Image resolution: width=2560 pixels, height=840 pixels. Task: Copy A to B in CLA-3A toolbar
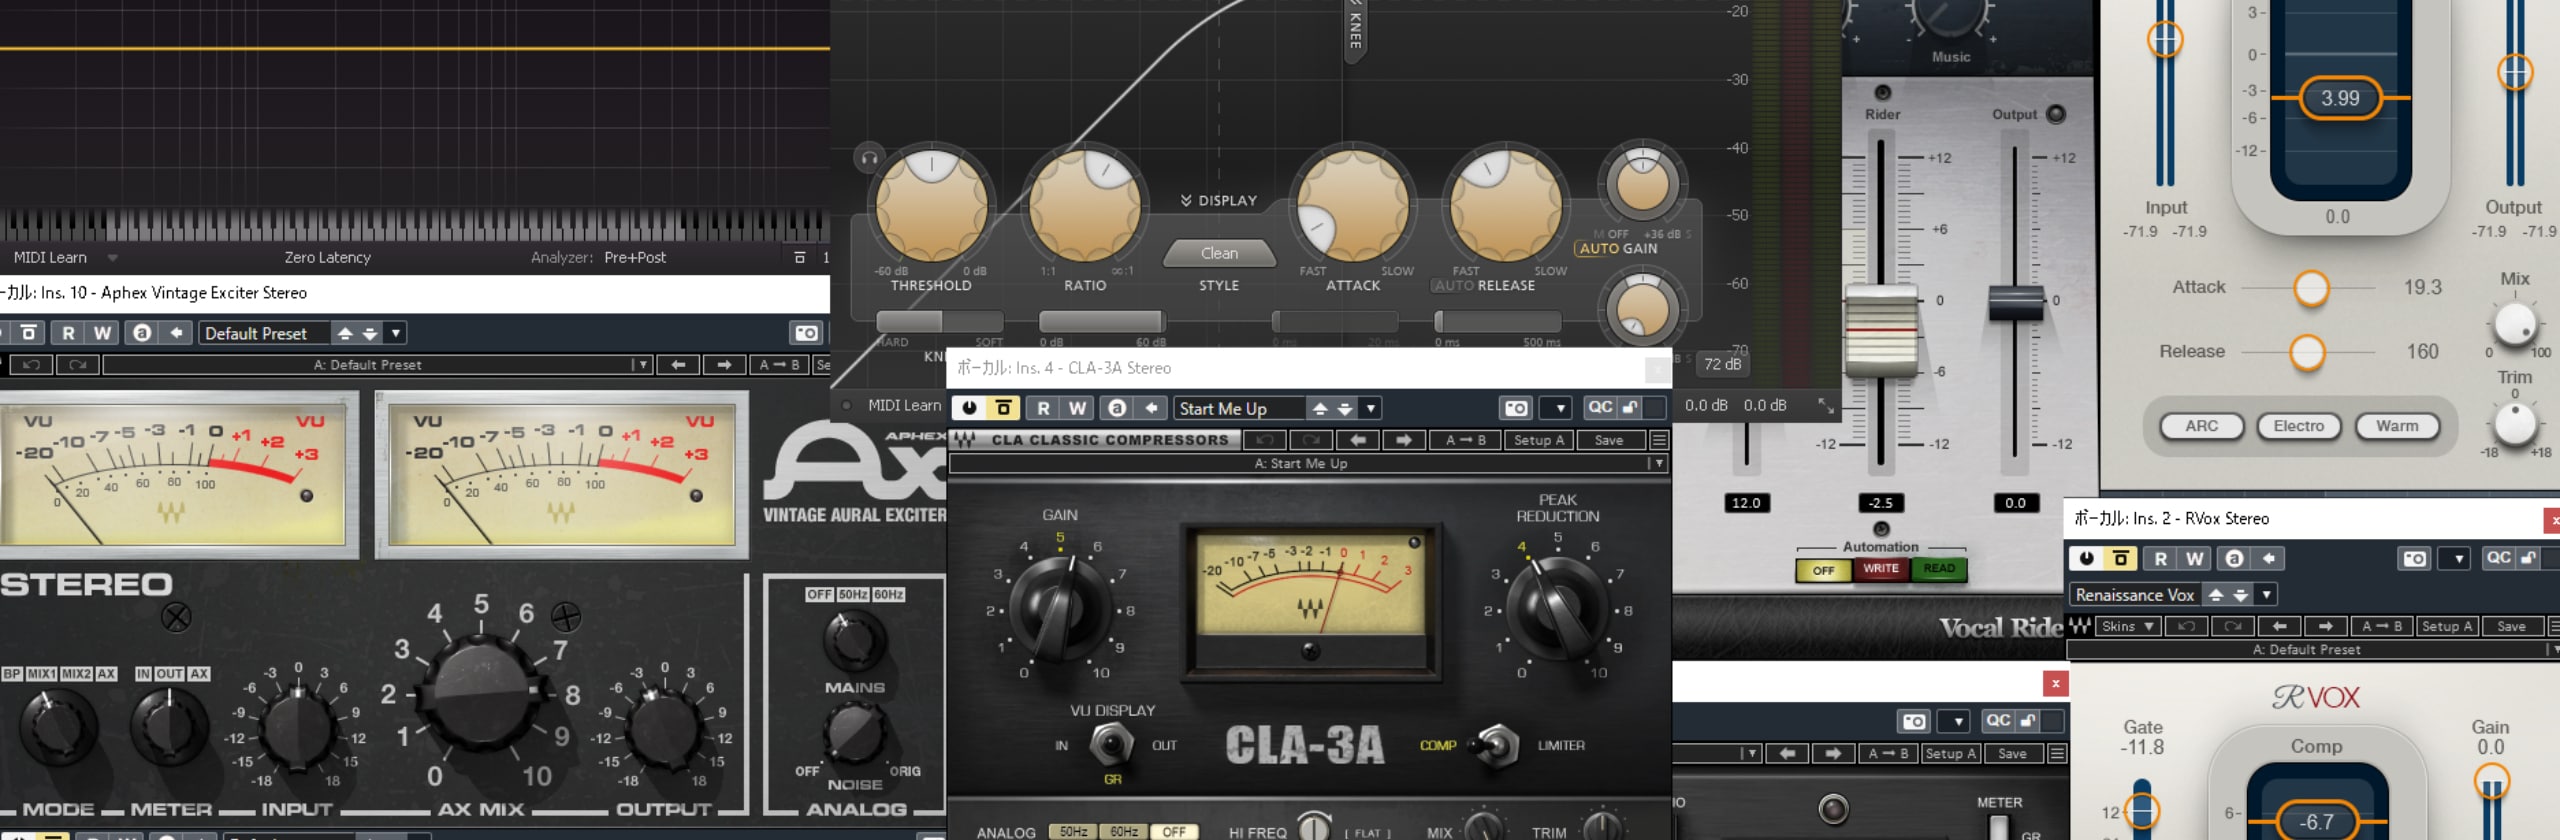[1465, 440]
